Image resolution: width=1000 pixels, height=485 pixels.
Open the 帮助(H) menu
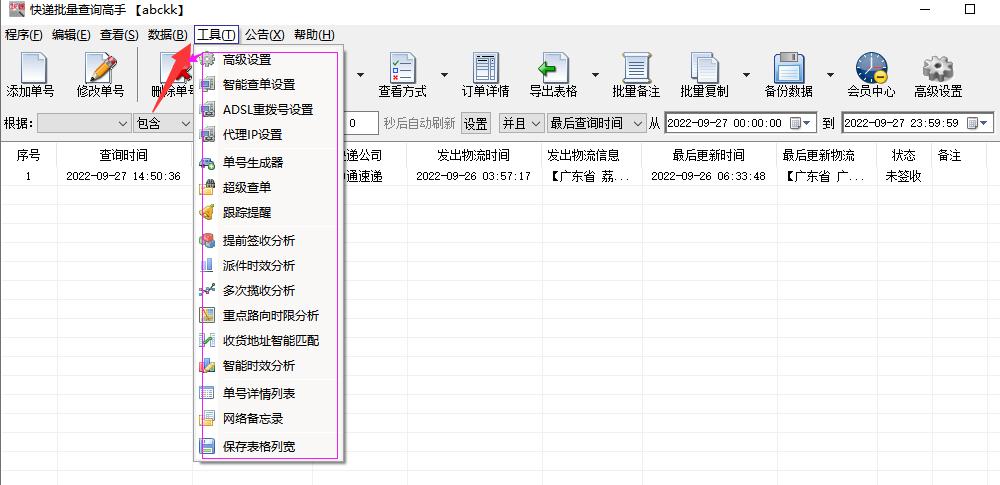point(314,35)
